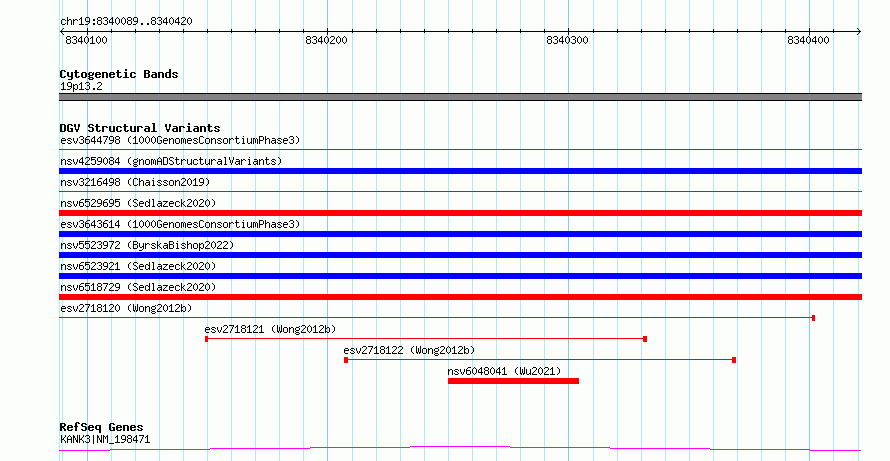The width and height of the screenshot is (890, 461).
Task: Open the nsv3216498 Chaisson2019 label
Action: click(x=135, y=182)
